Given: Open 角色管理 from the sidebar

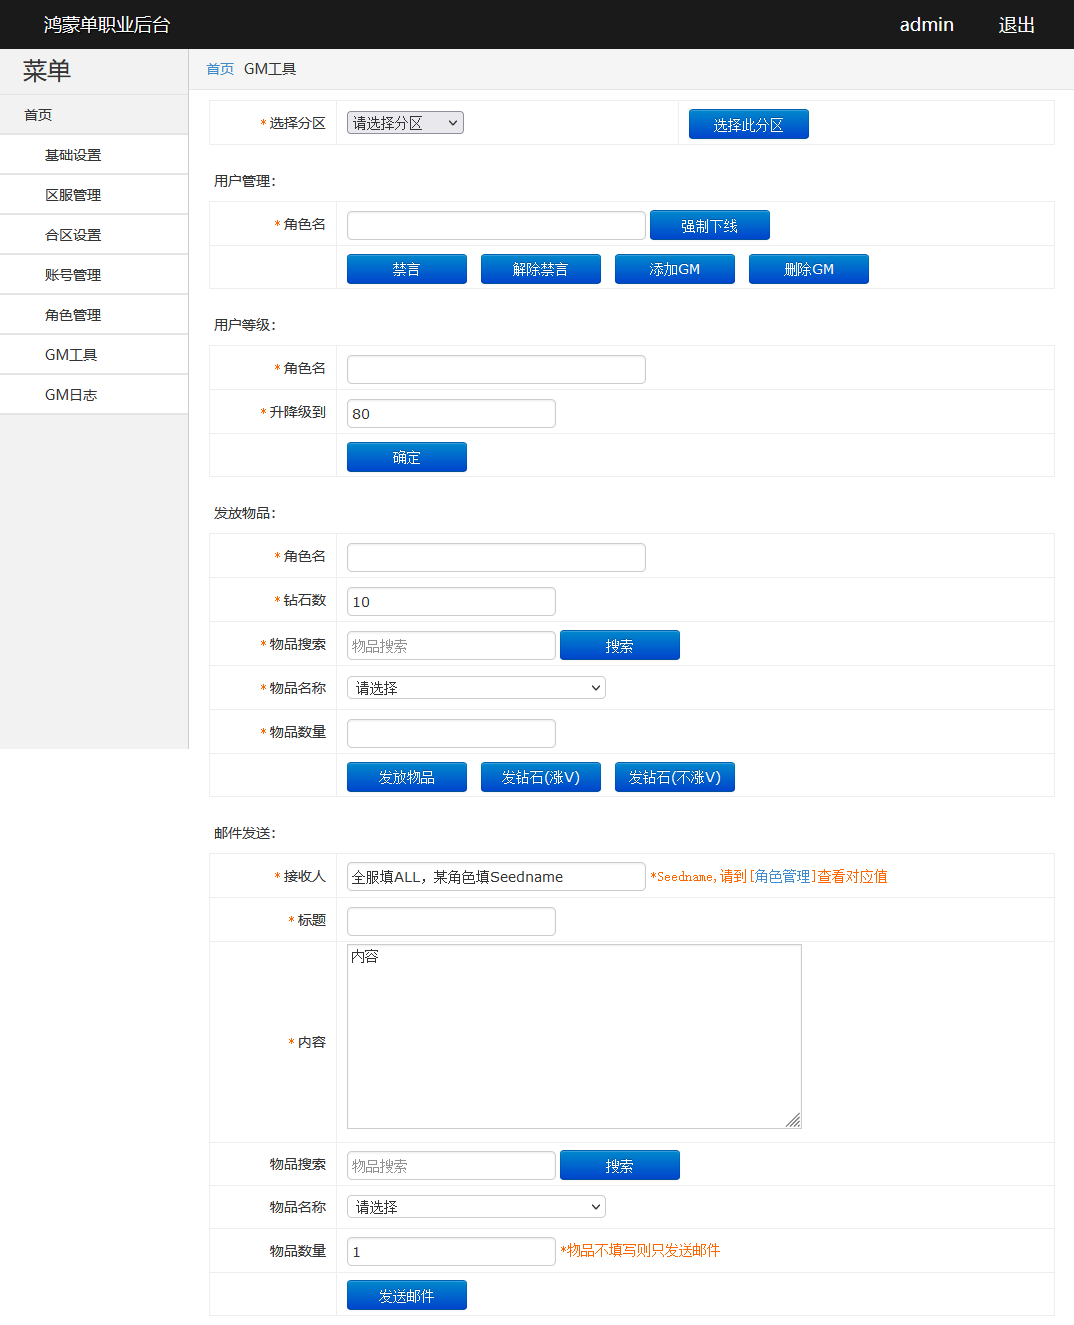Looking at the screenshot, I should [x=72, y=314].
